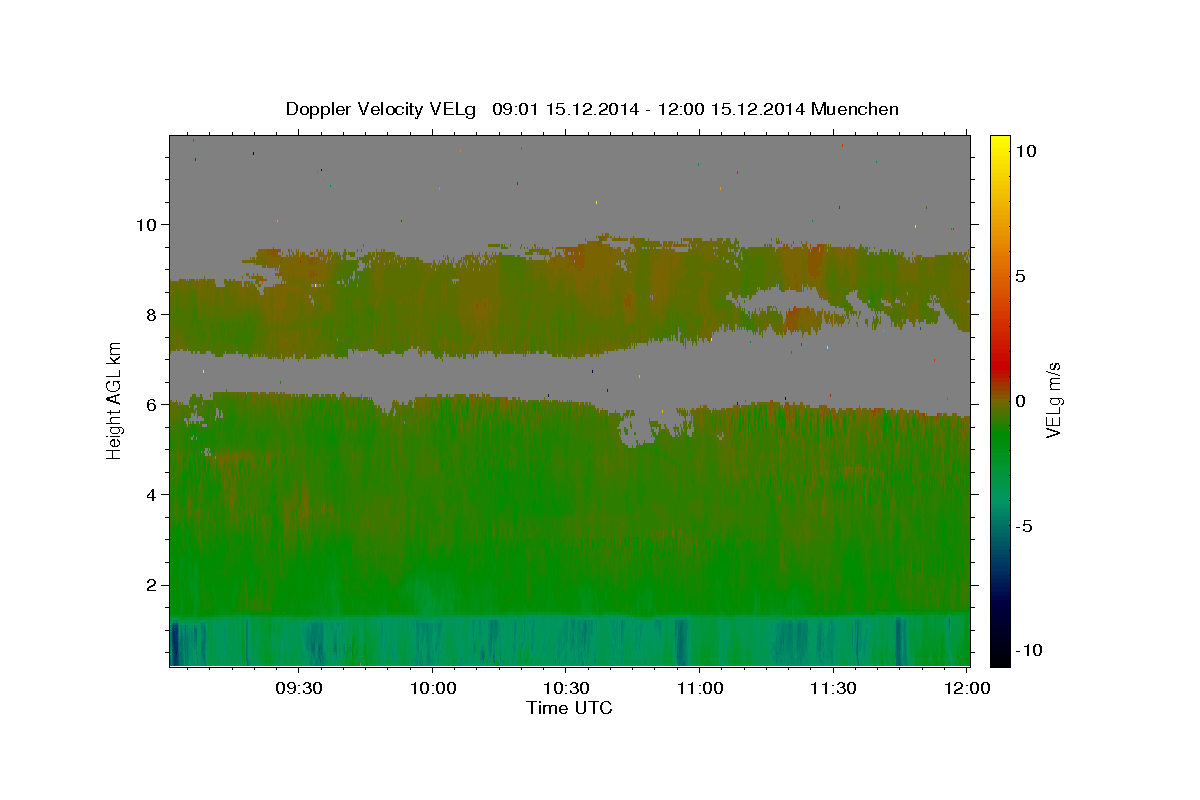Screen dimensions: 1200x800
Task: Click the 'Height AGL km' axis label
Action: click(114, 400)
